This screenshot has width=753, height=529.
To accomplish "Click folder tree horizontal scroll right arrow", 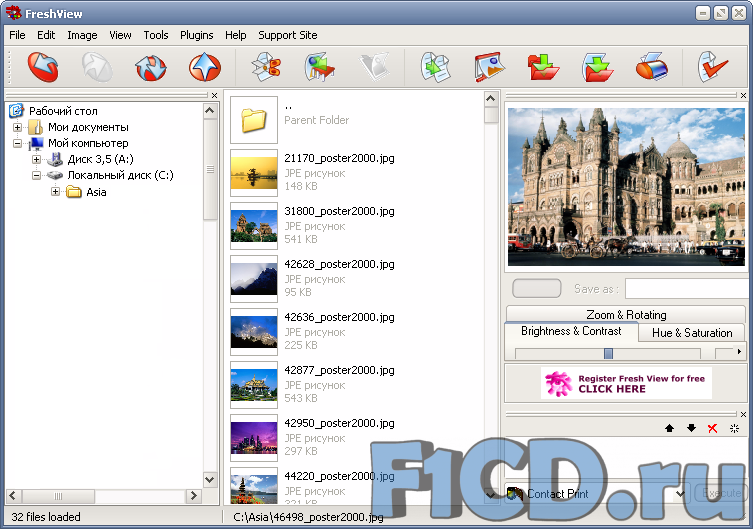I will point(194,495).
